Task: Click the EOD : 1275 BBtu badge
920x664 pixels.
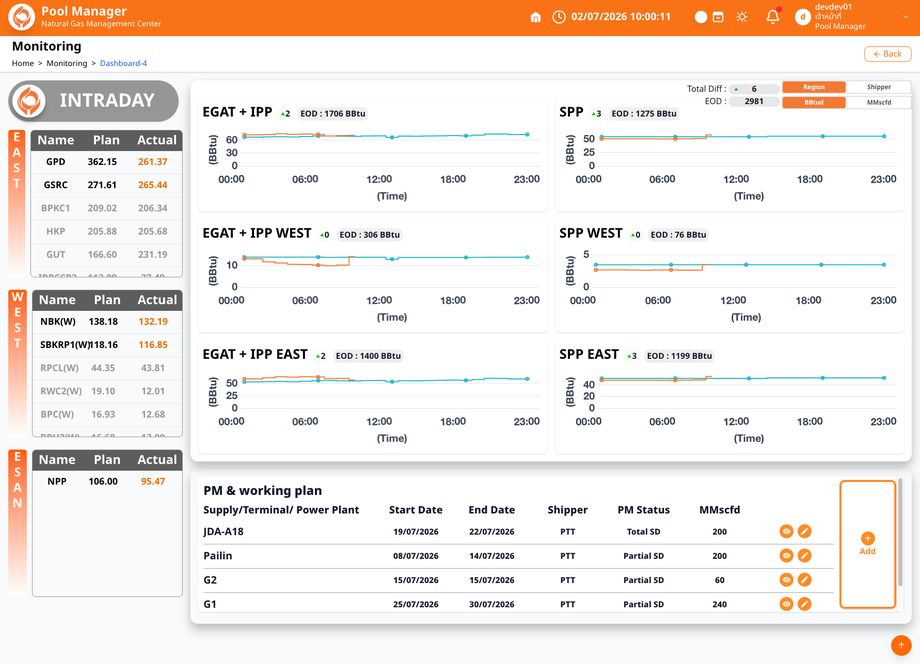Action: tap(644, 114)
